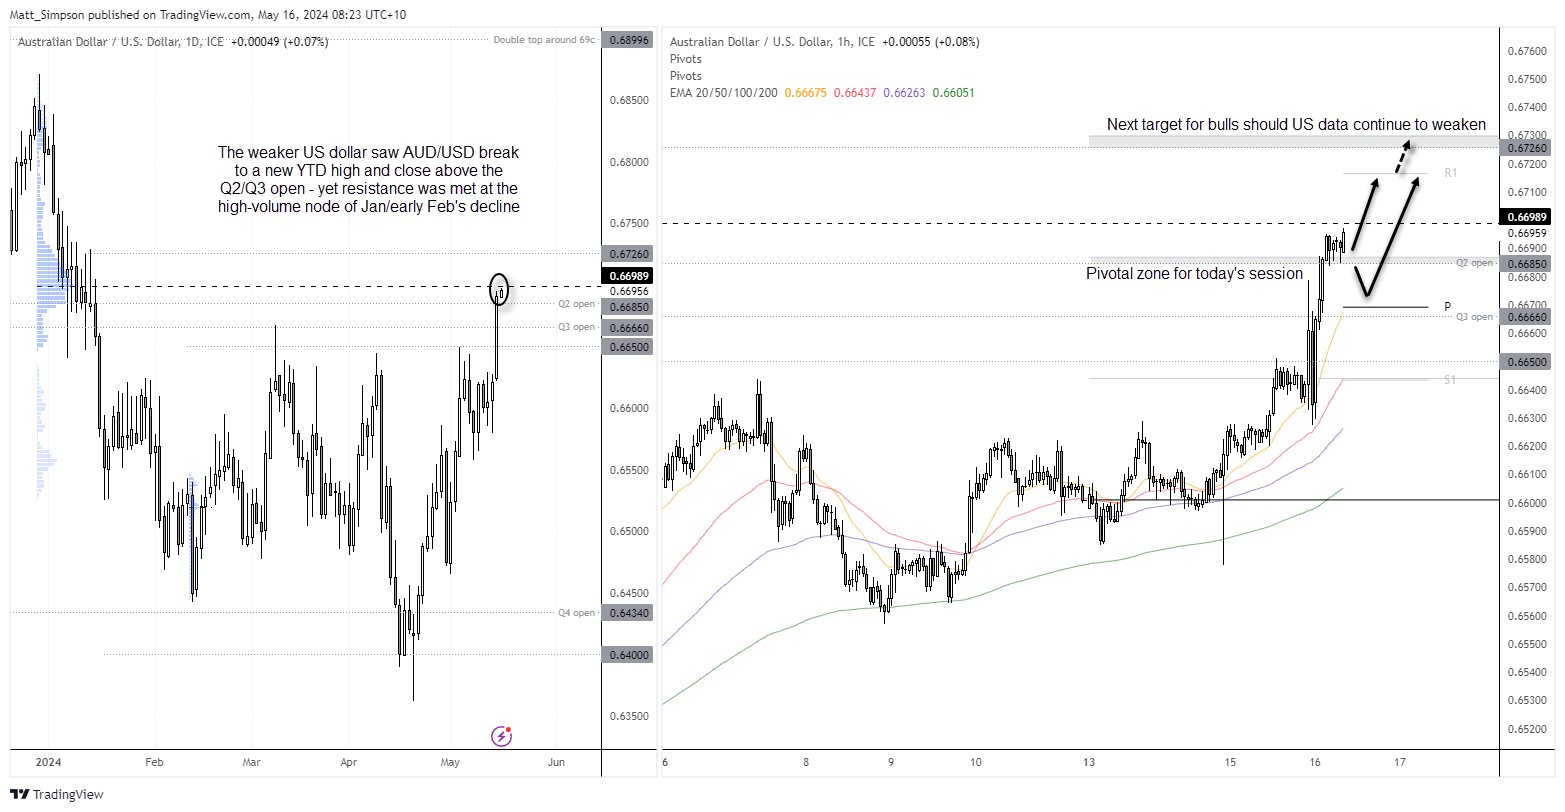Click the '17' date label on 1h chart axis

(1400, 762)
